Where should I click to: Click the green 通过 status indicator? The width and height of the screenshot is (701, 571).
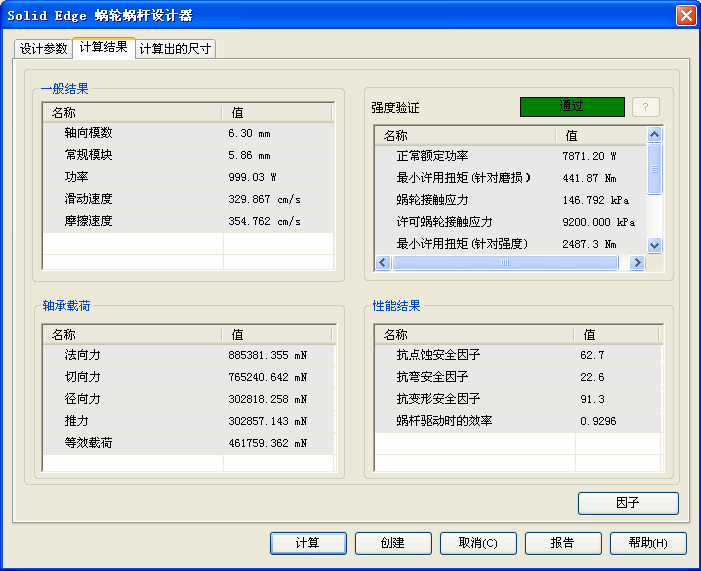pyautogui.click(x=572, y=106)
